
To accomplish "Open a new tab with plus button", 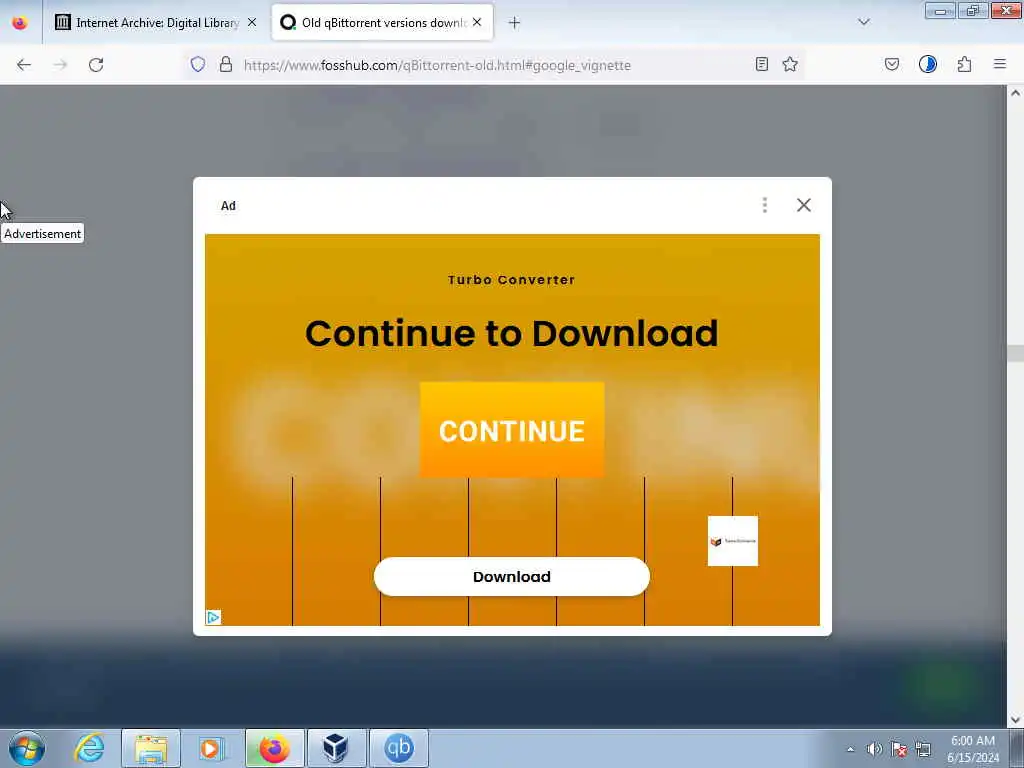I will [515, 23].
